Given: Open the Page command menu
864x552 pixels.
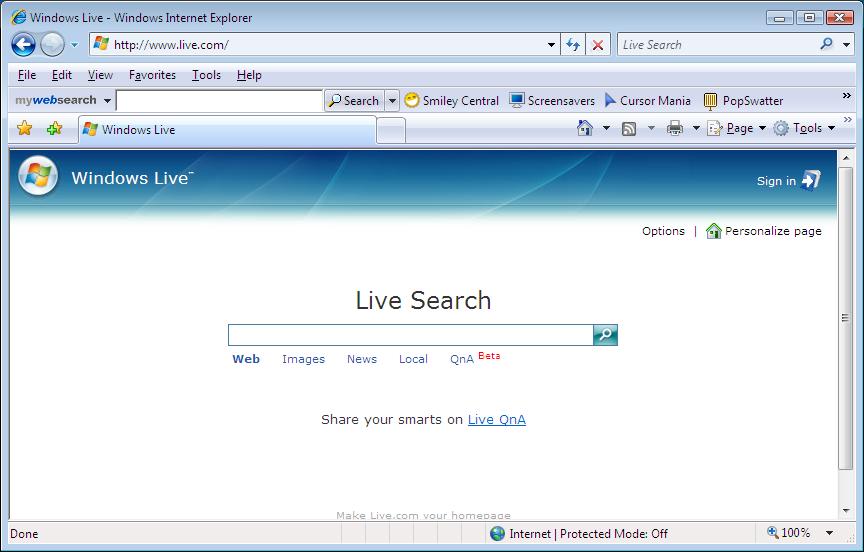Looking at the screenshot, I should pos(737,128).
